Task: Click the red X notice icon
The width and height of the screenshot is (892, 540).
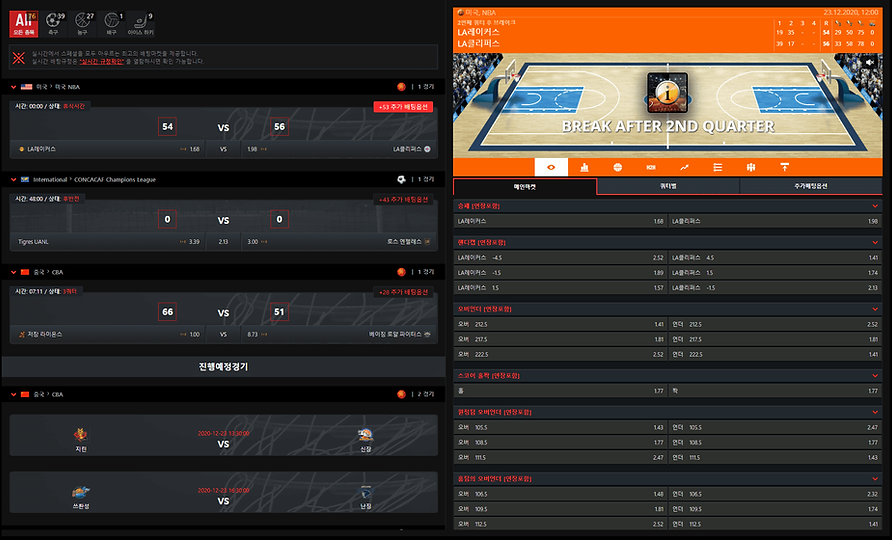Action: 19,57
